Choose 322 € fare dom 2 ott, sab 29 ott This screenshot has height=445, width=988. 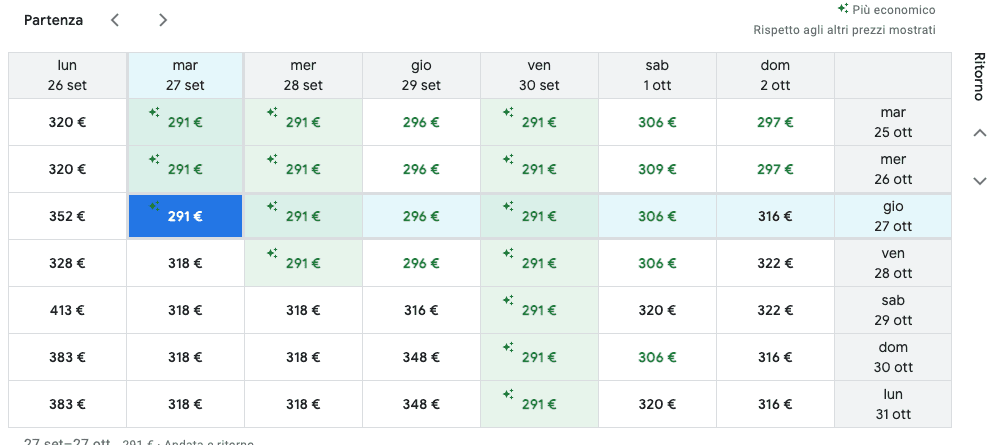775,310
